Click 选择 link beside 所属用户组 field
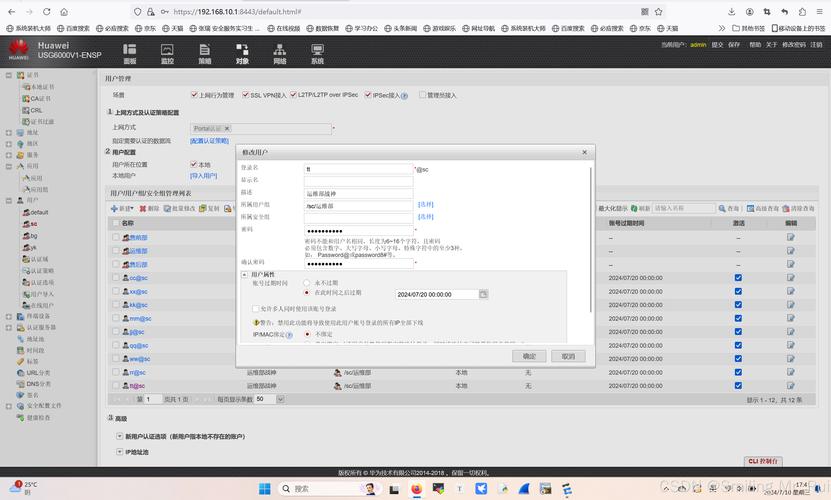The height and width of the screenshot is (500, 831). point(426,204)
